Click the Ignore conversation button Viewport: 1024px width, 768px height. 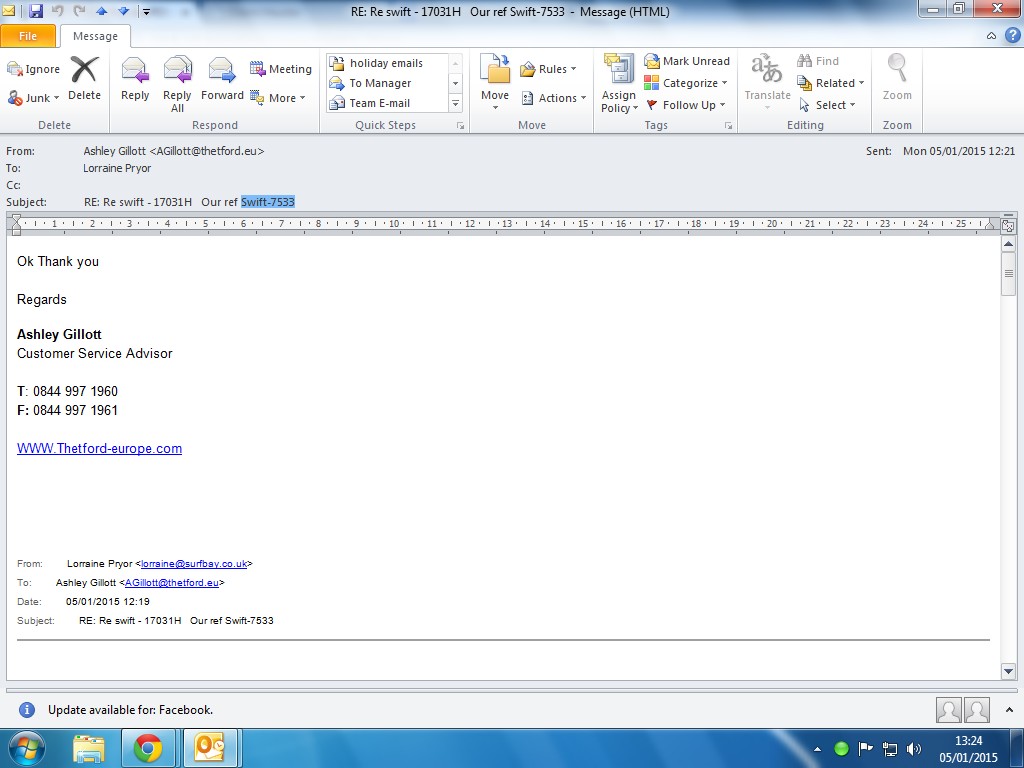click(34, 69)
